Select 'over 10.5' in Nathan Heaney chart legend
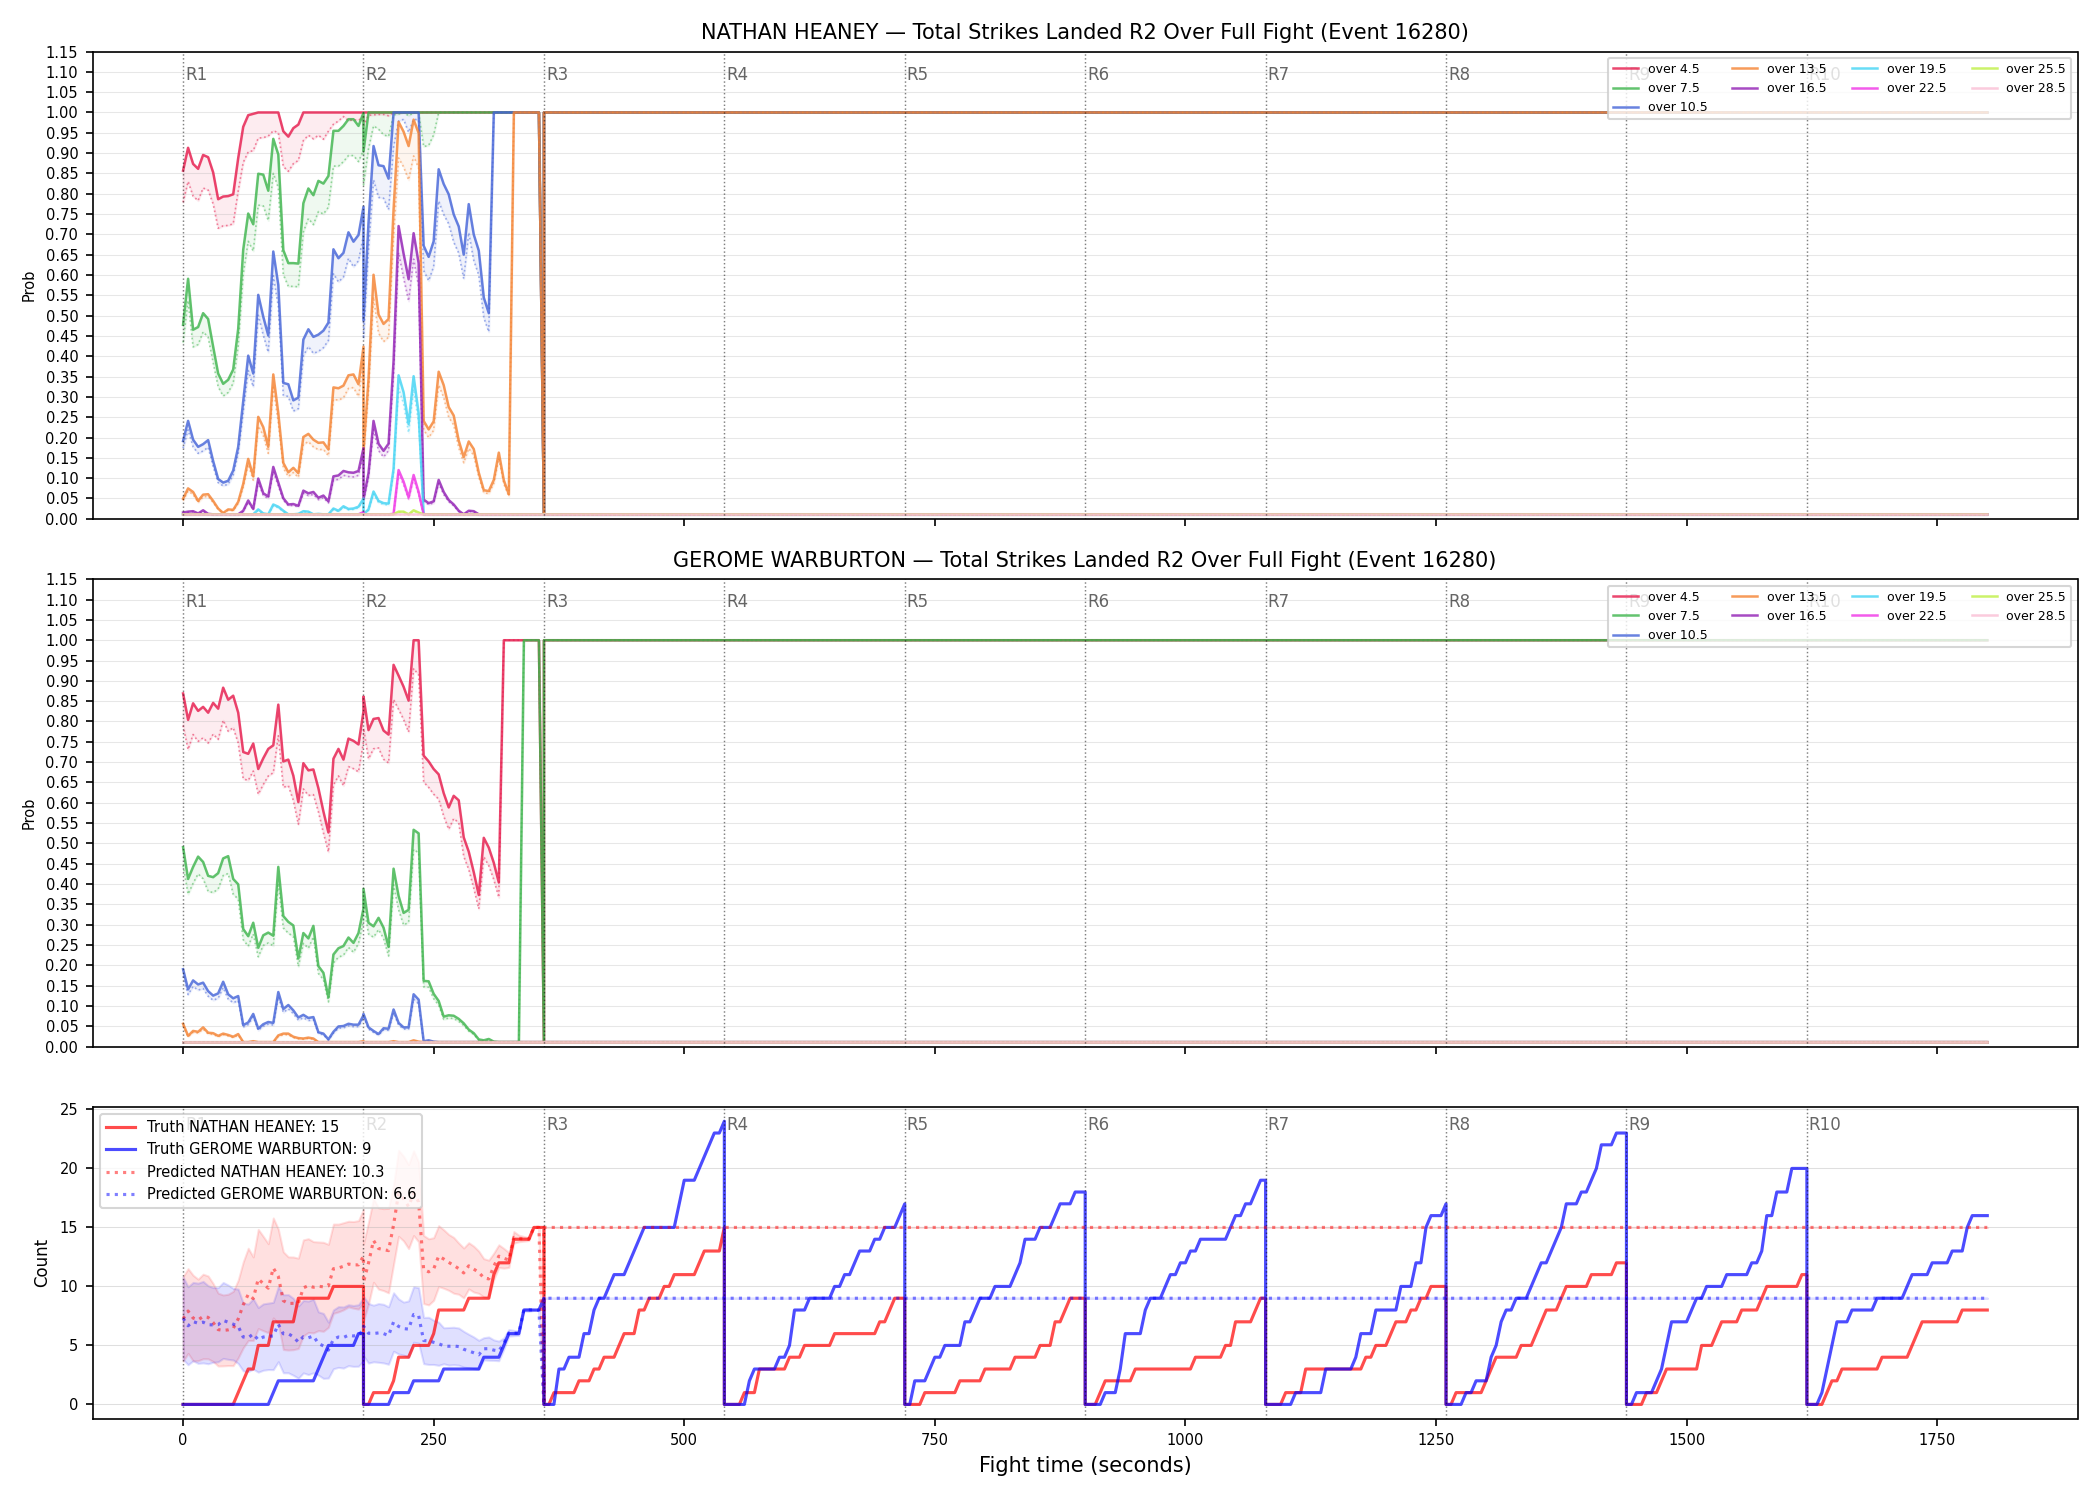 [1660, 107]
